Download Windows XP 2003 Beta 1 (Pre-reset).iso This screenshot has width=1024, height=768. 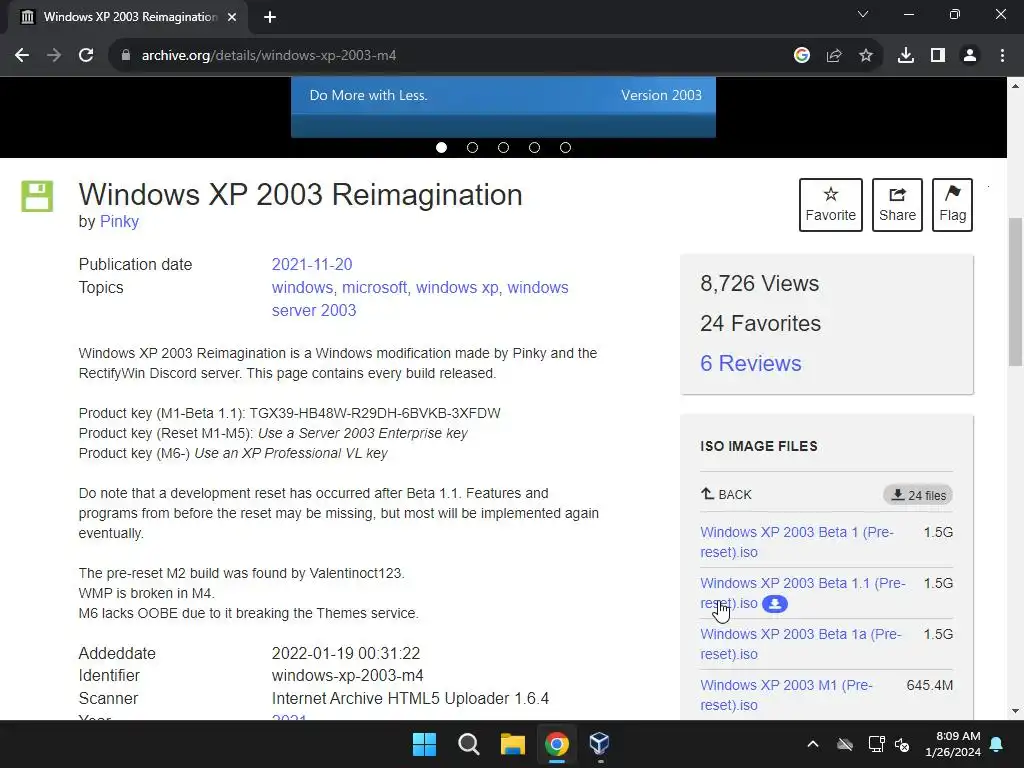click(797, 542)
